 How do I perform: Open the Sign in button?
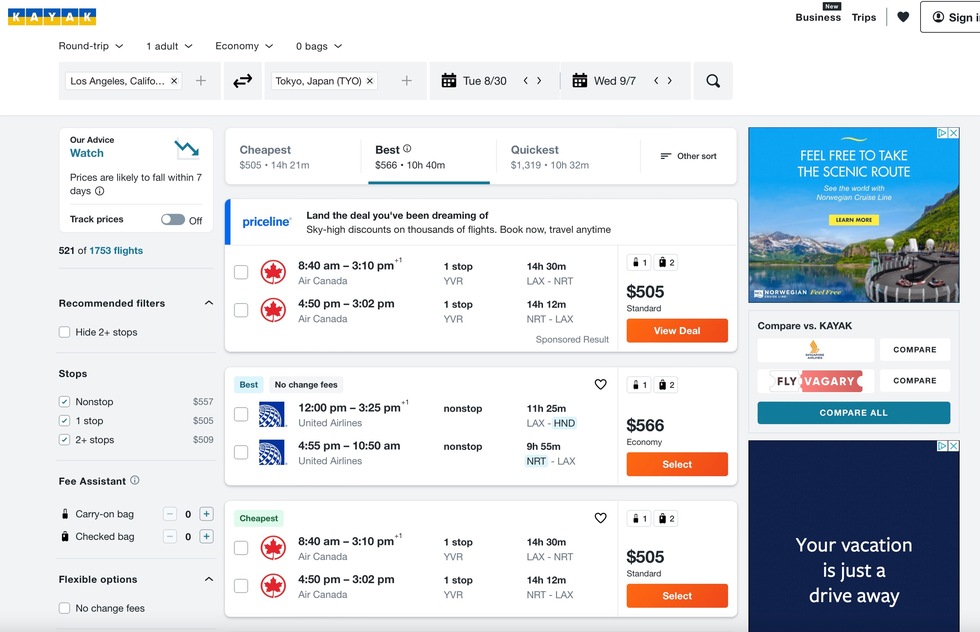[950, 17]
